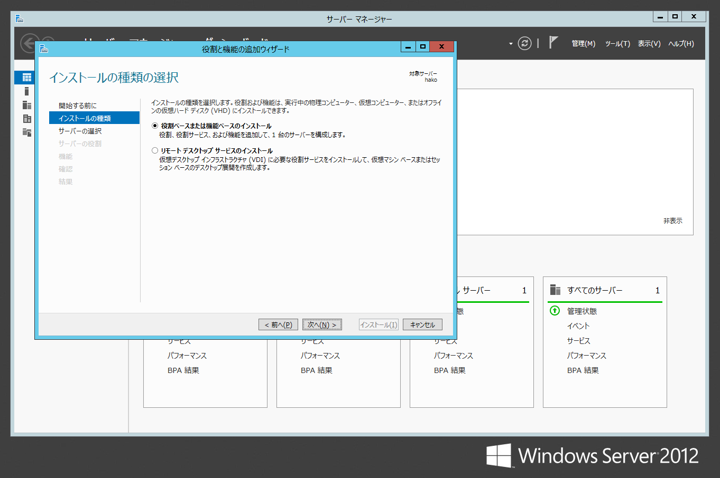Screen dimensions: 720x478
Task: Open the All Servers sidebar icon
Action: [x=27, y=105]
